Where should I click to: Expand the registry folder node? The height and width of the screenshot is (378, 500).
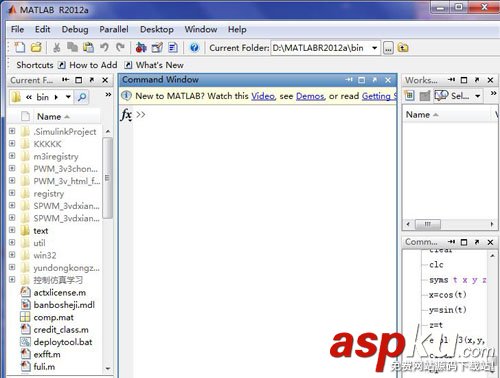tap(12, 193)
